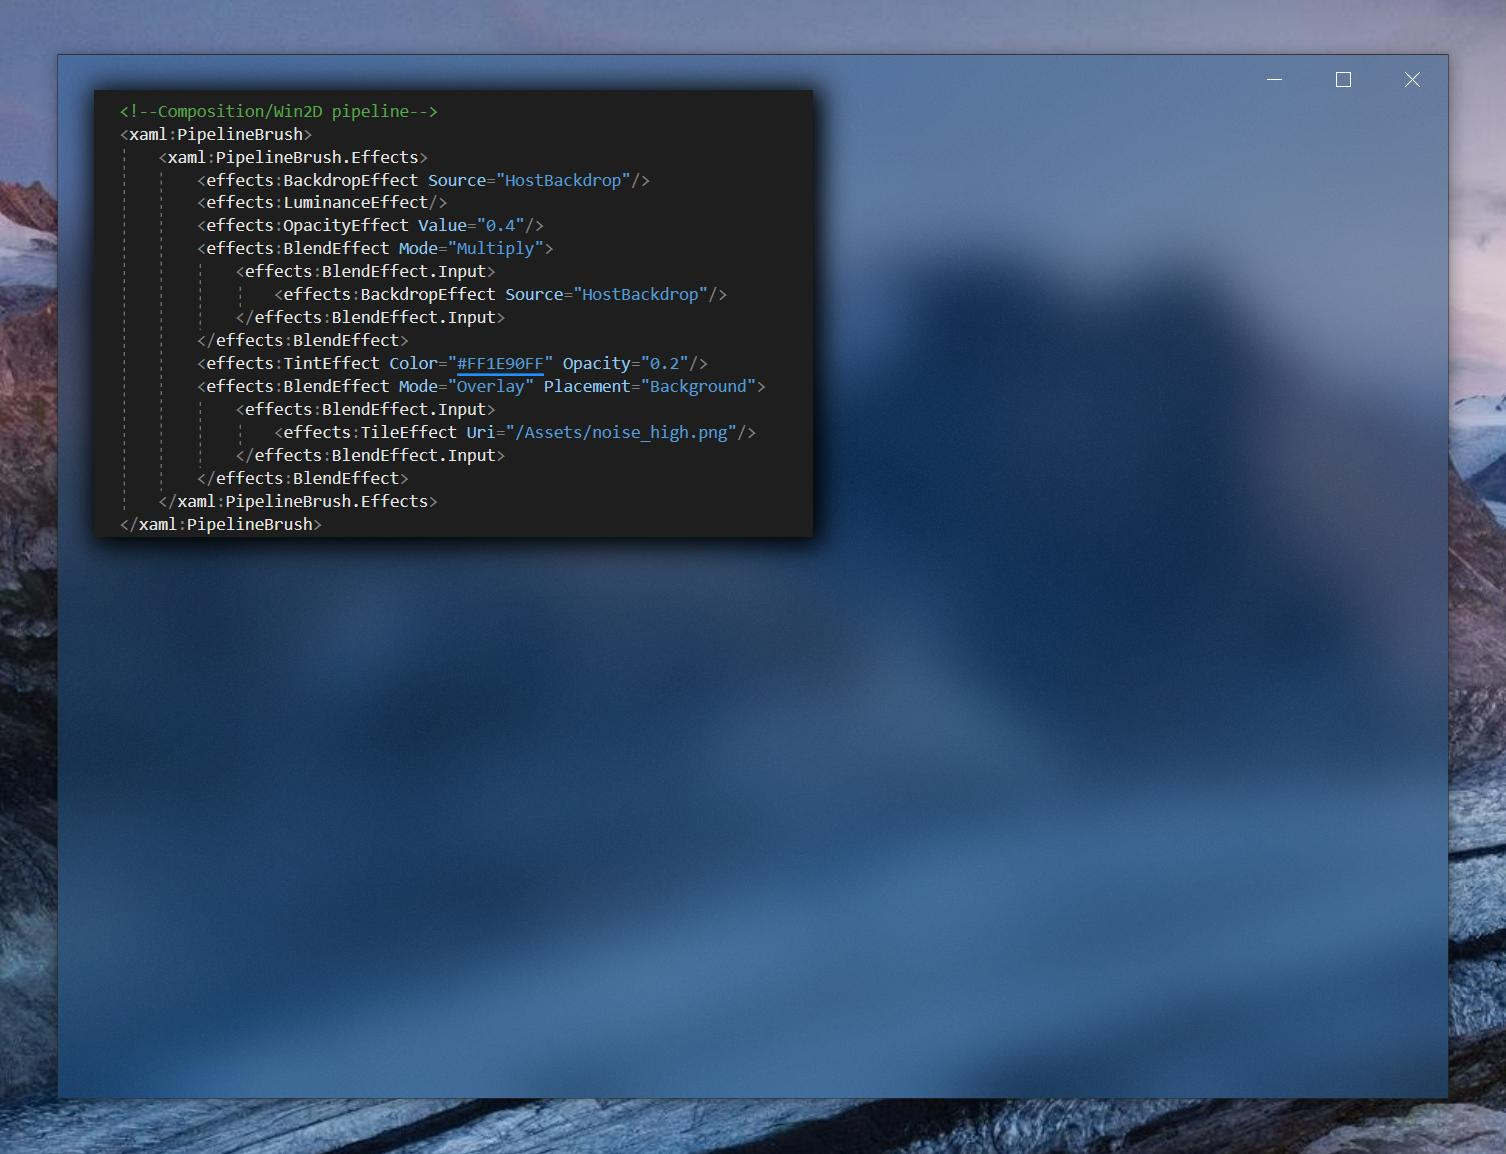Click the Composition/Win2D pipeline comment line
Image resolution: width=1506 pixels, height=1154 pixels.
coord(279,111)
